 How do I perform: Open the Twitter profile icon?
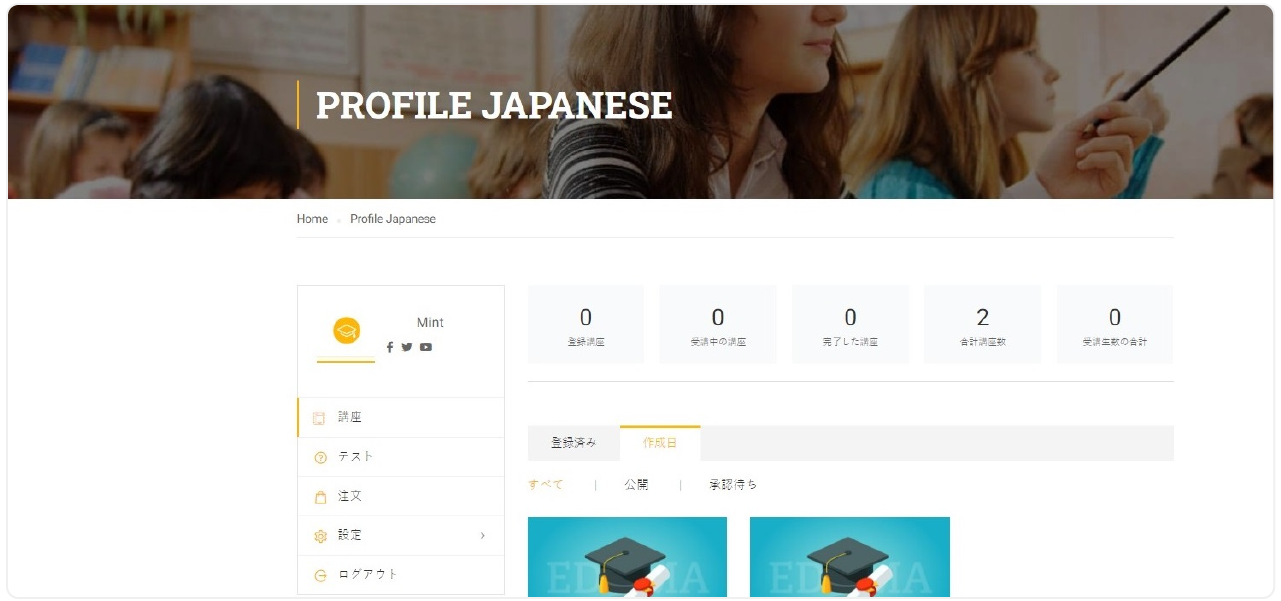pos(407,347)
